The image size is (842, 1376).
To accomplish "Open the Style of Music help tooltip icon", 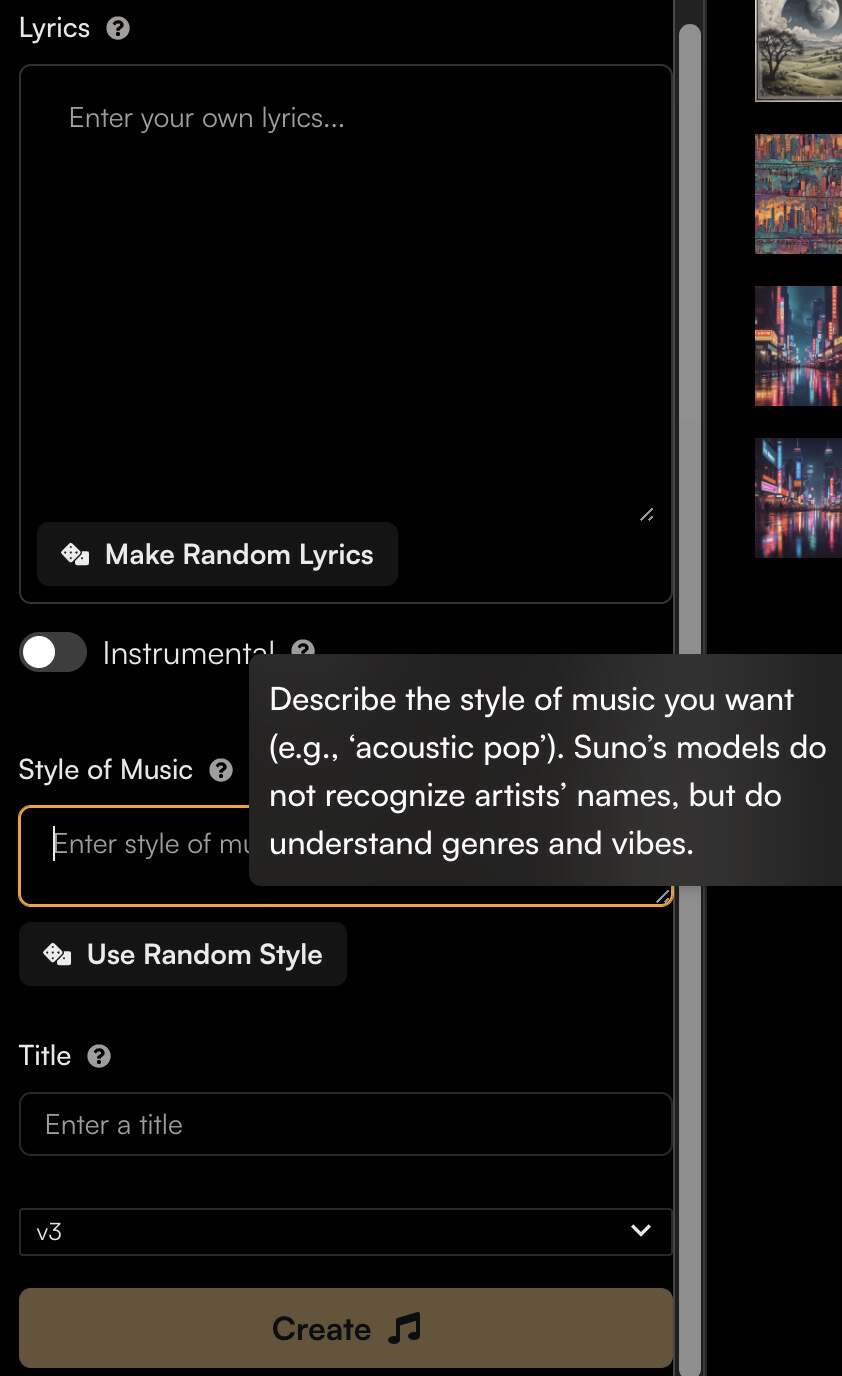I will [221, 770].
